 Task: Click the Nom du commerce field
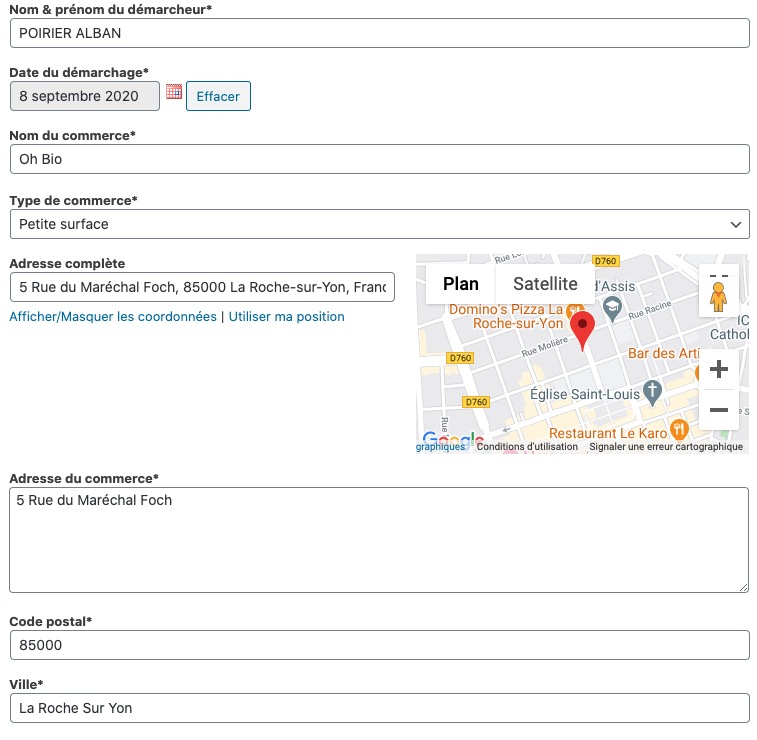pyautogui.click(x=379, y=159)
